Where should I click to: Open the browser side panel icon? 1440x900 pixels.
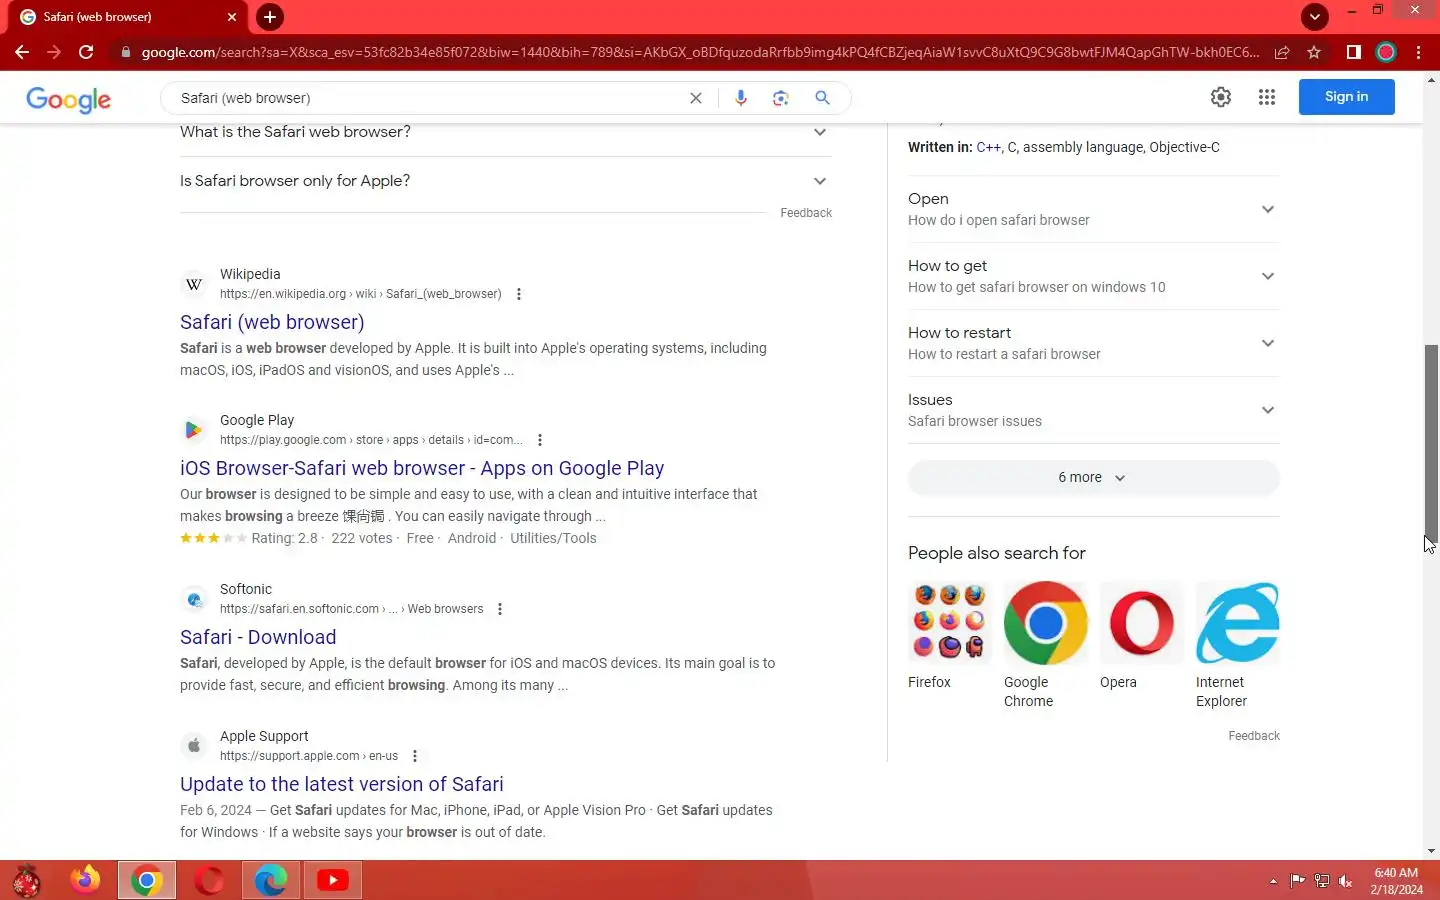click(1353, 52)
